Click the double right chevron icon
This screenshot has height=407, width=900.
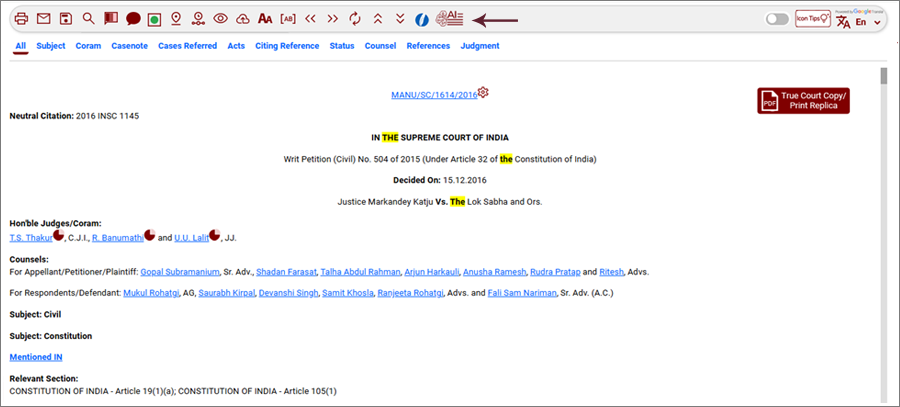pyautogui.click(x=332, y=19)
